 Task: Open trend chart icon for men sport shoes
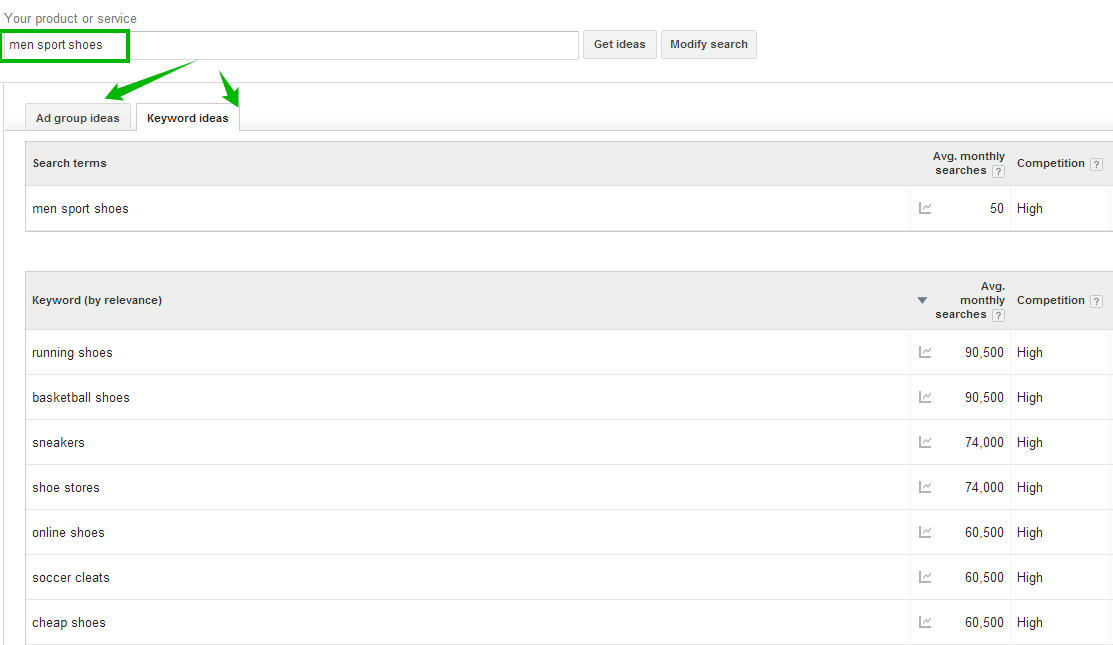(925, 209)
